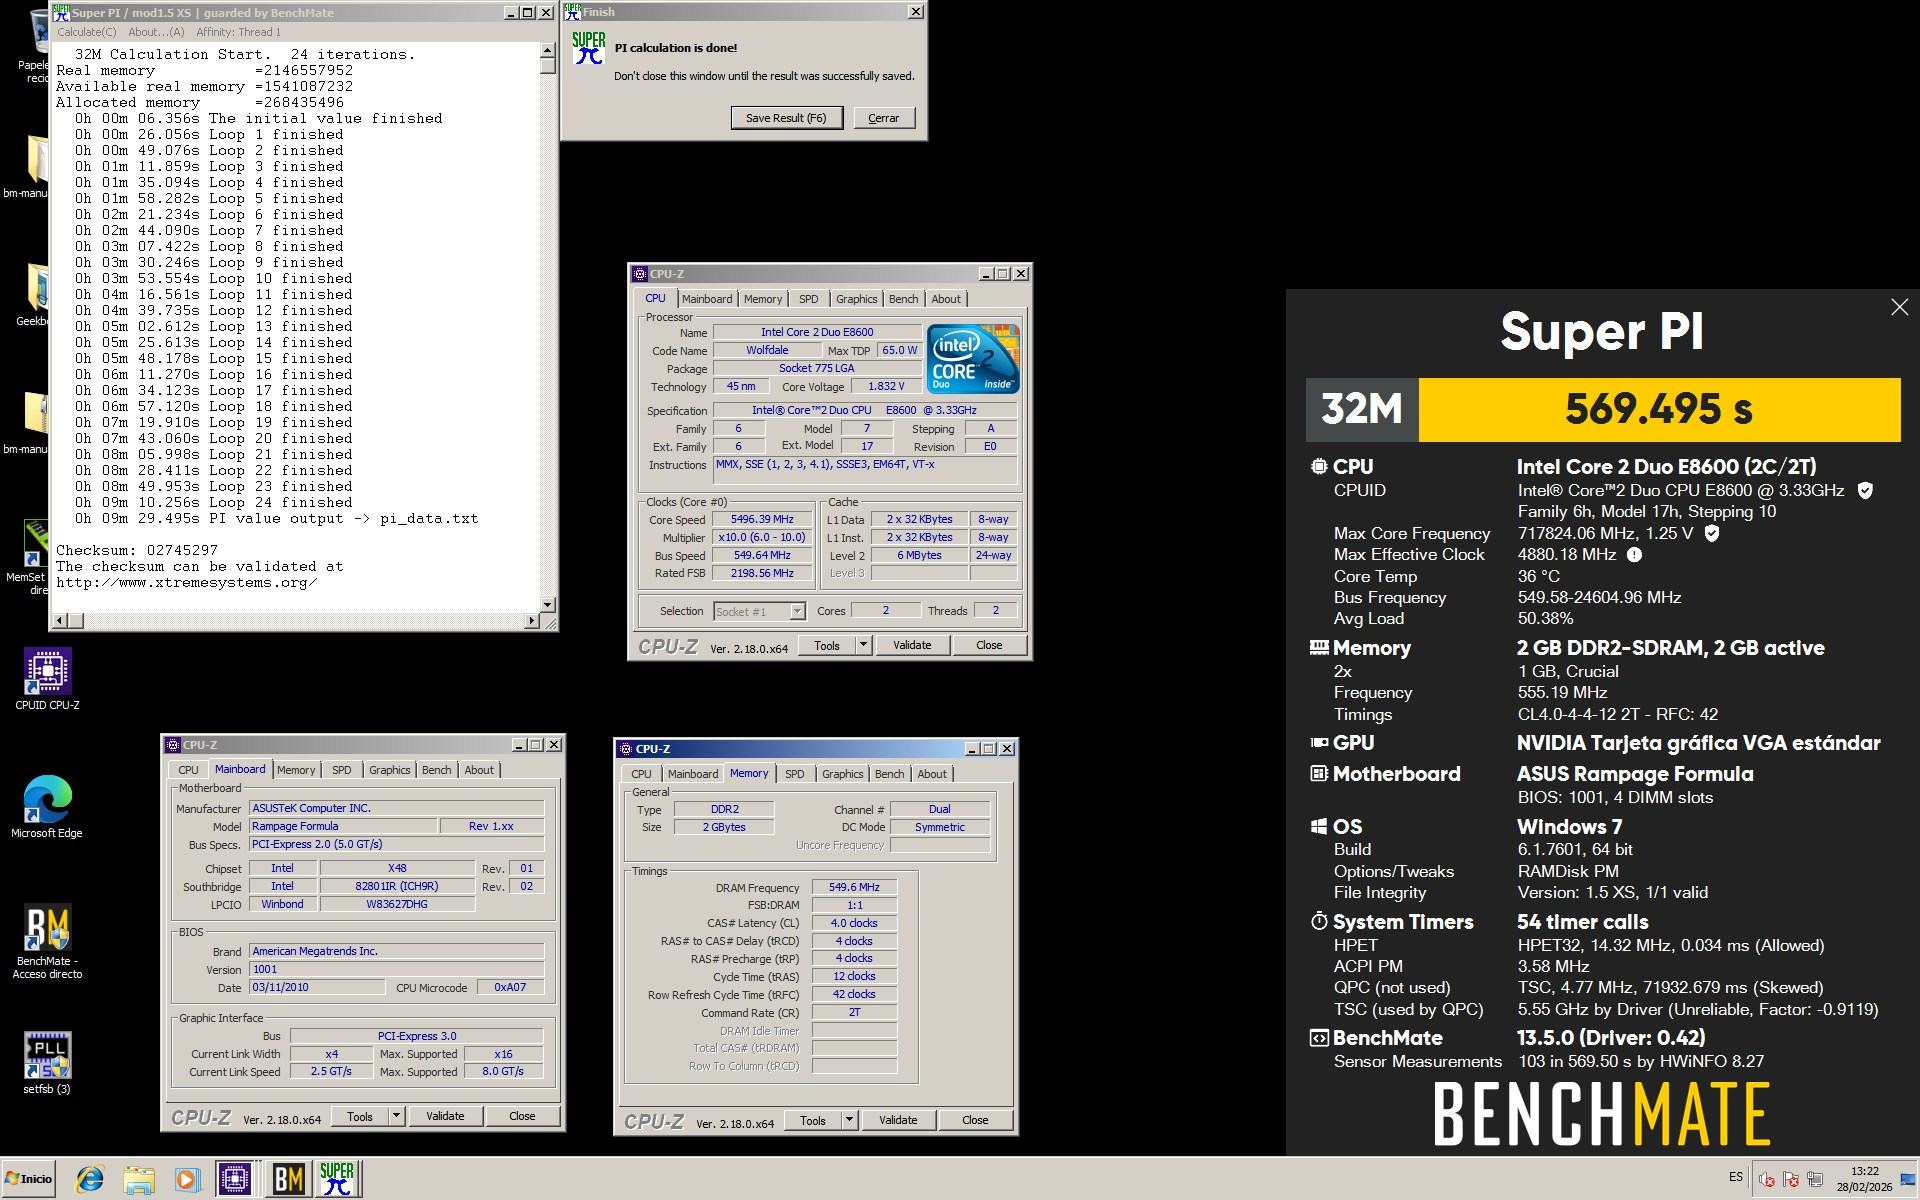Click the Super PI taskbar icon
This screenshot has width=1920, height=1200.
(x=337, y=1179)
